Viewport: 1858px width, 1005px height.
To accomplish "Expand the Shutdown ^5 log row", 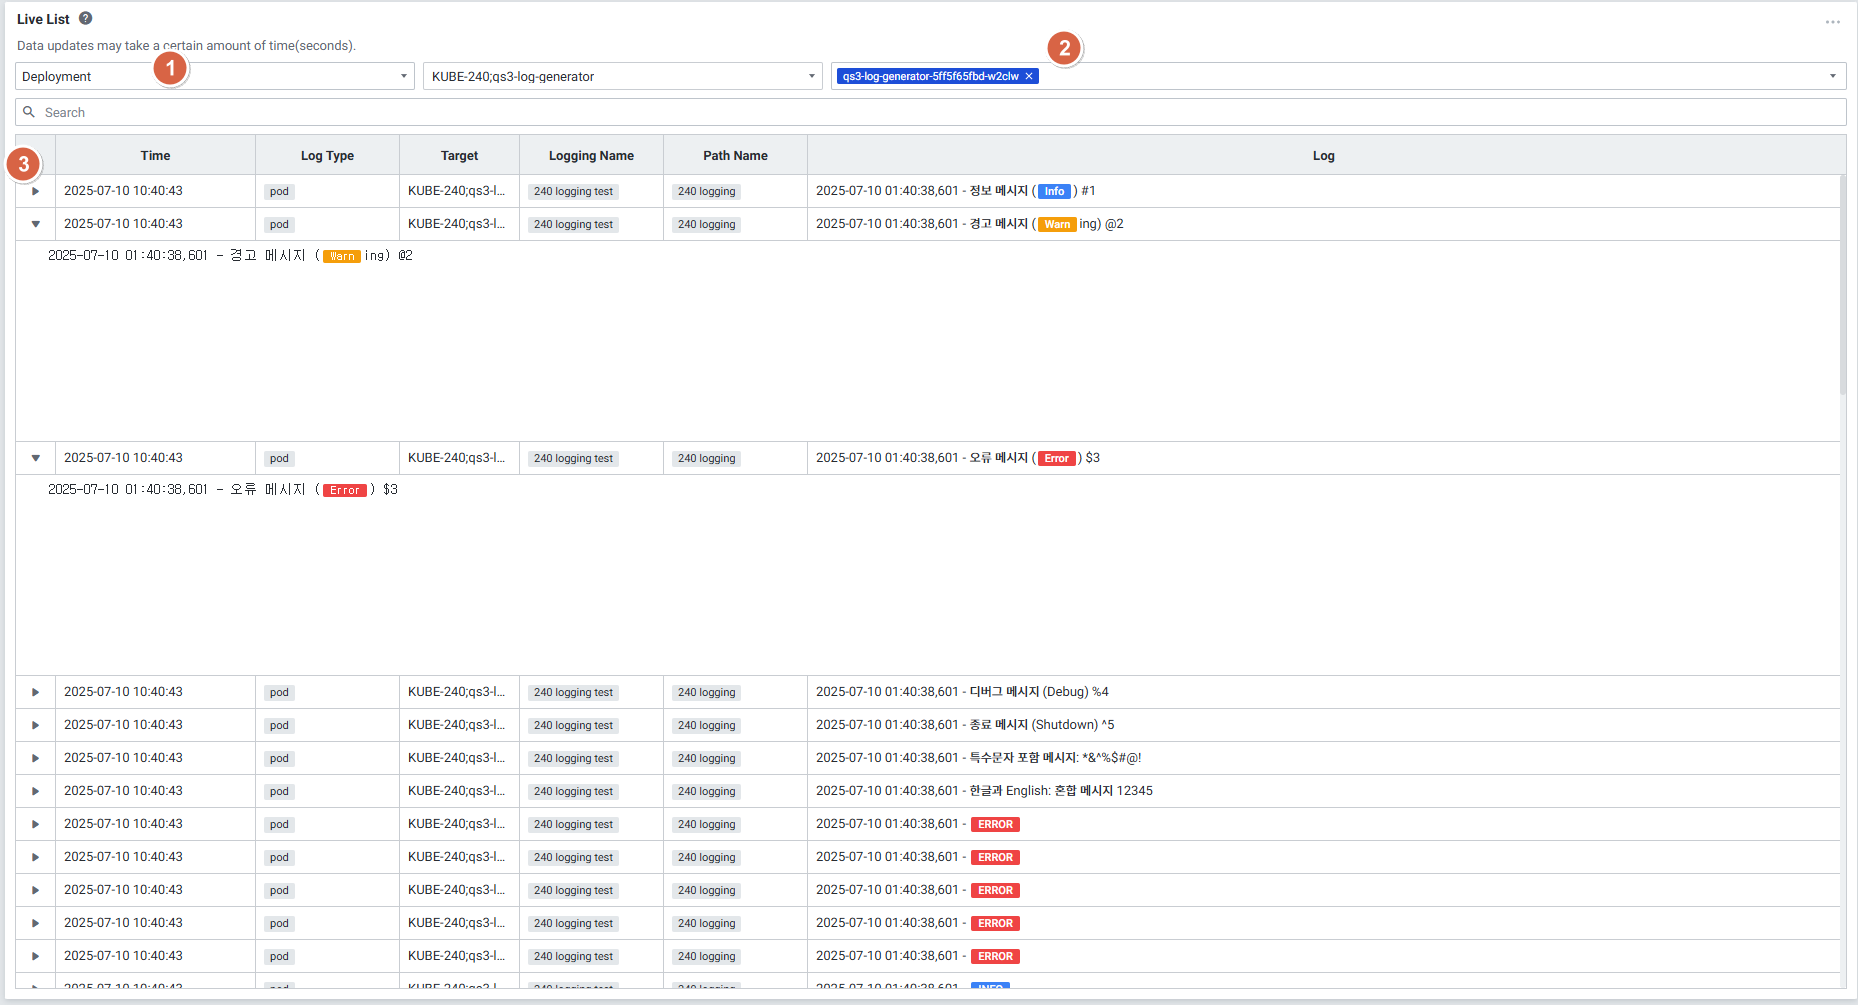I will [x=36, y=725].
